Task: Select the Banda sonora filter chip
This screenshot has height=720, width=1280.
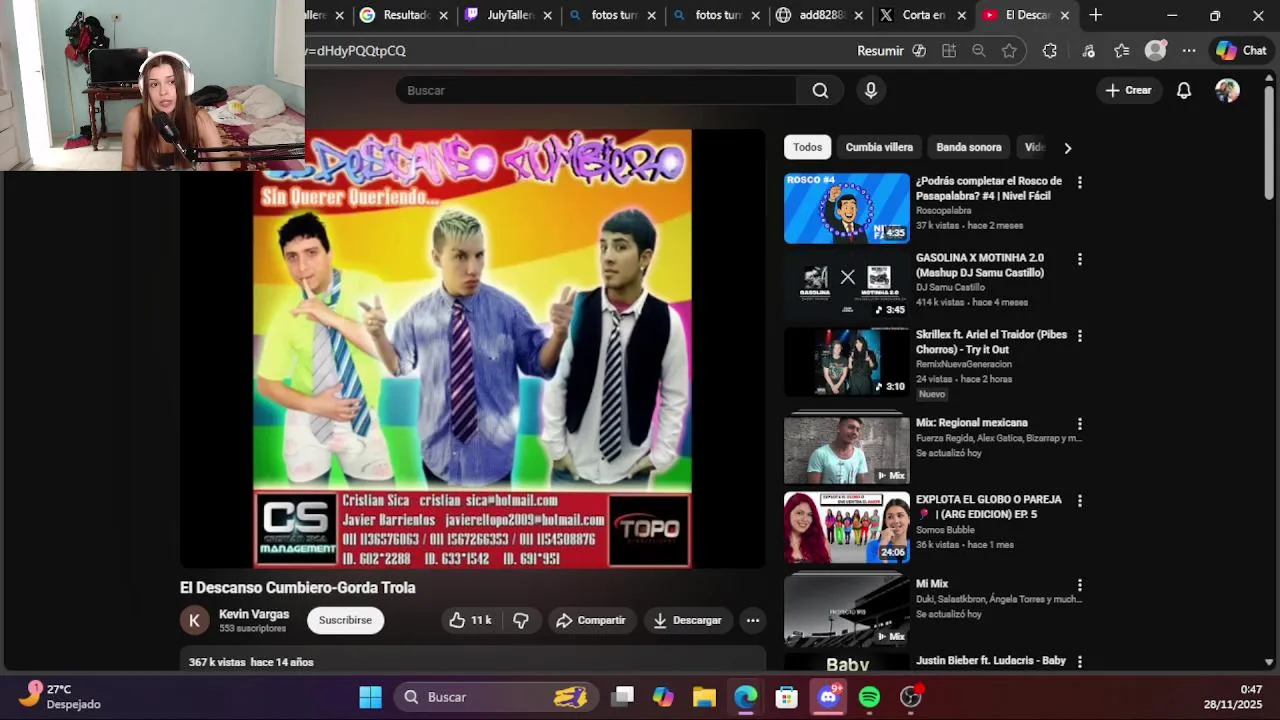Action: [x=968, y=147]
